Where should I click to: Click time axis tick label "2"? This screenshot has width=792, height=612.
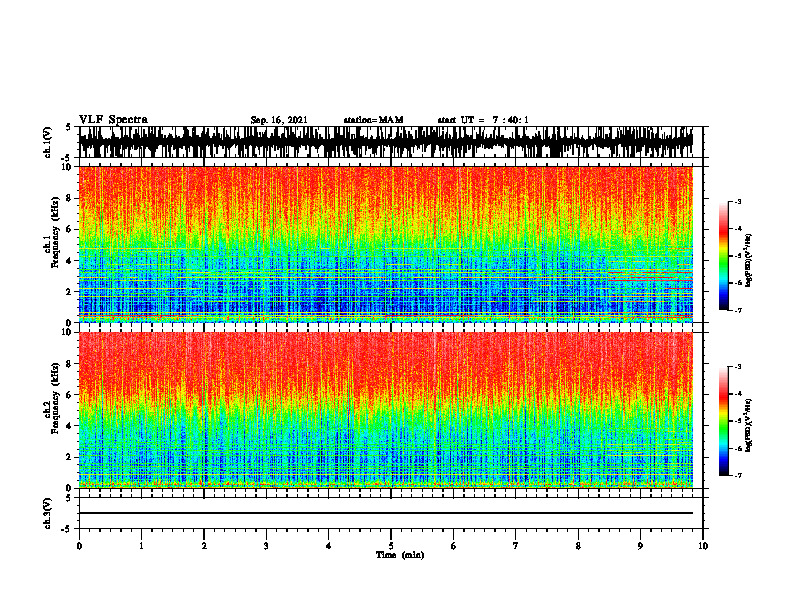click(204, 546)
